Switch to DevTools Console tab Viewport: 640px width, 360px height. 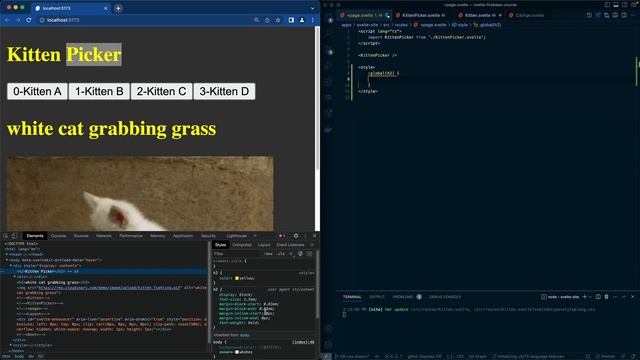pos(58,236)
